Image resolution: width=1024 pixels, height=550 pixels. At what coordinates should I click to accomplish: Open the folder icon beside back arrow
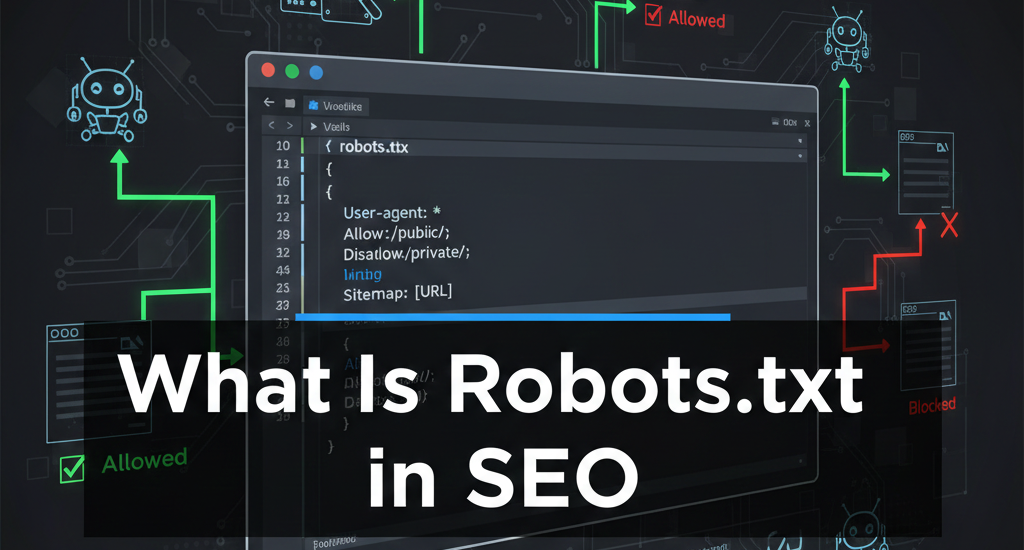point(290,103)
